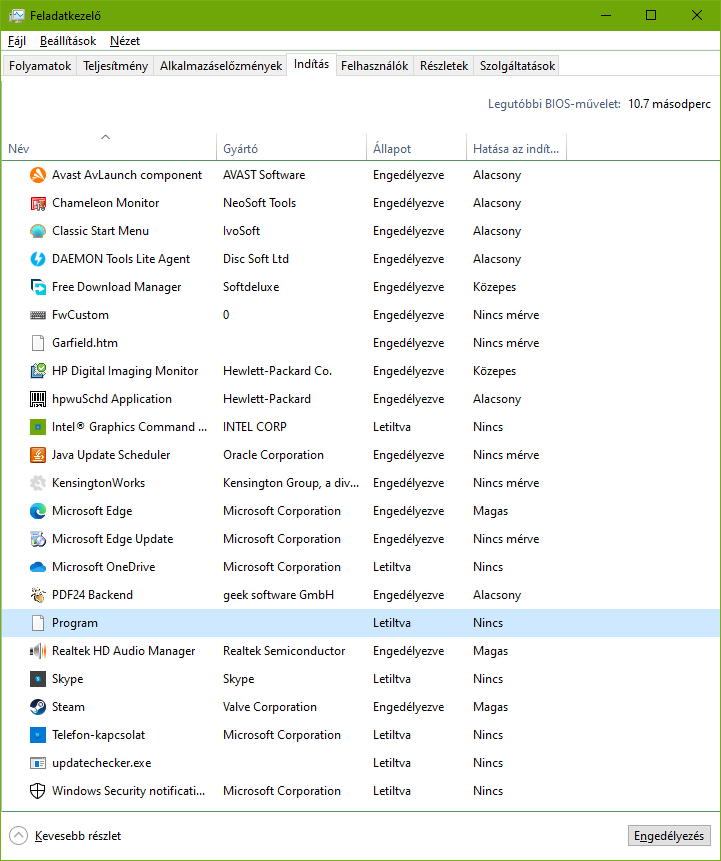Viewport: 721px width, 861px height.
Task: Click the Java Update Scheduler icon
Action: [38, 455]
